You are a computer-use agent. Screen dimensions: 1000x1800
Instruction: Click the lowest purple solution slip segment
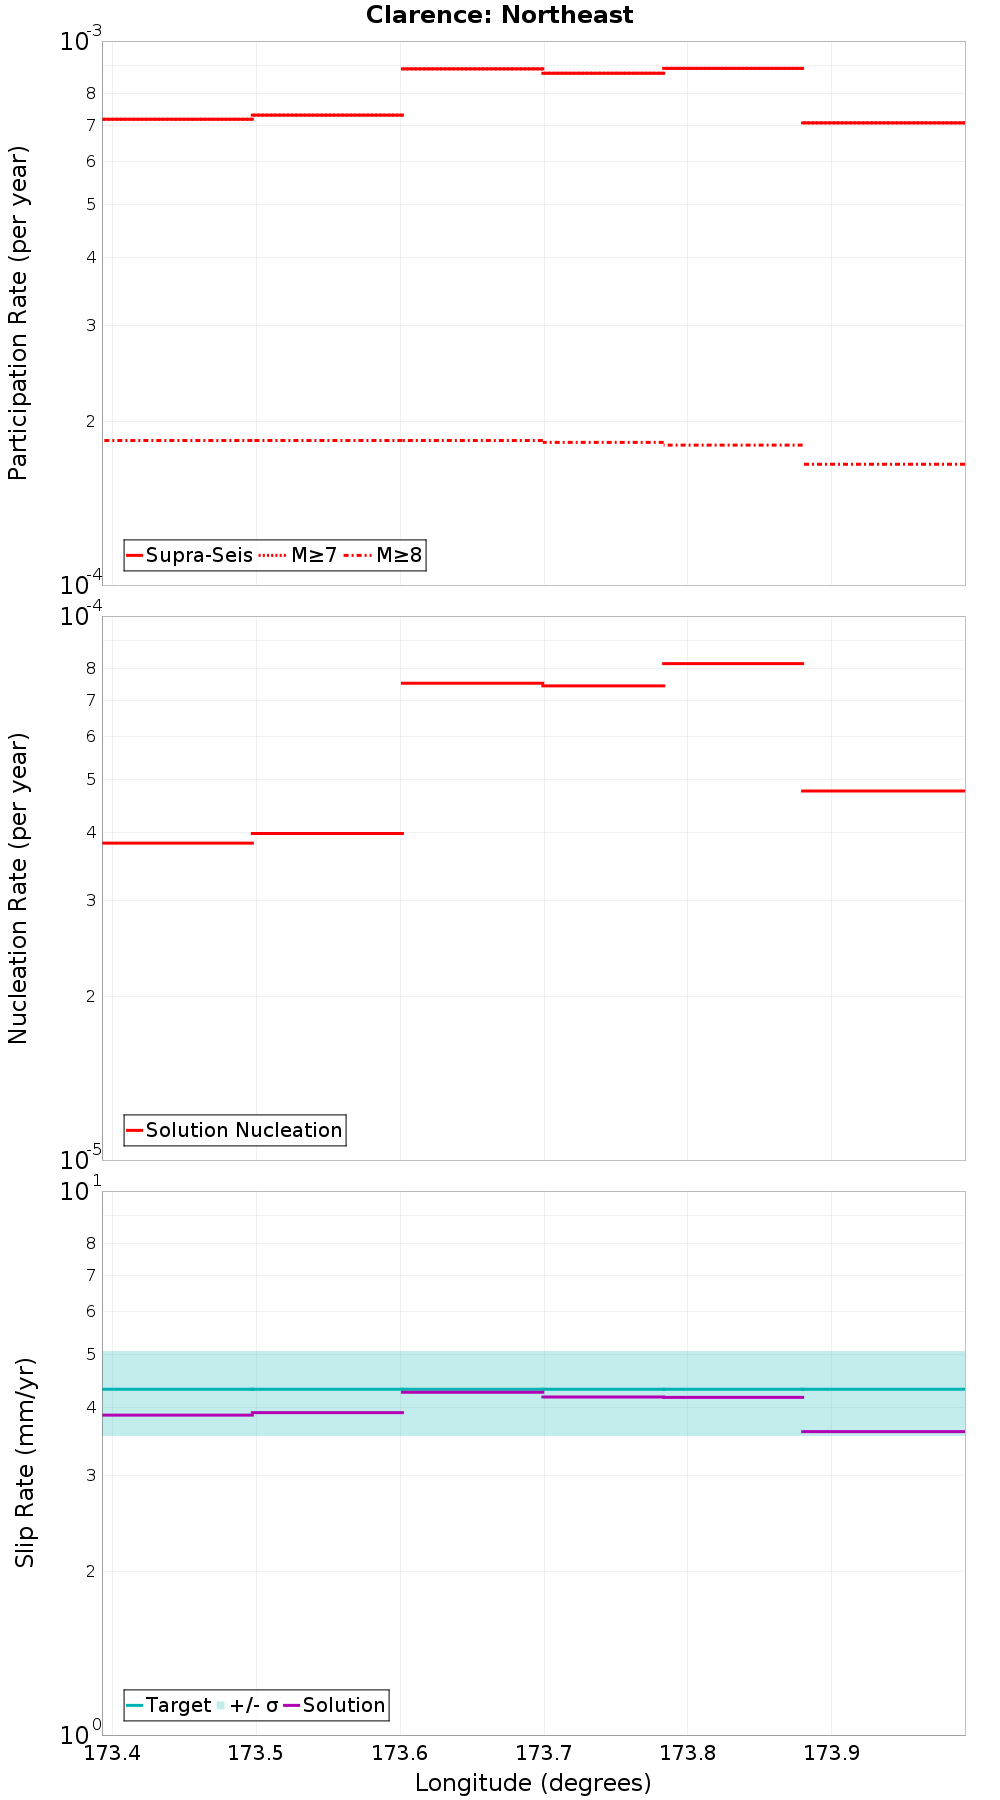click(x=884, y=1432)
